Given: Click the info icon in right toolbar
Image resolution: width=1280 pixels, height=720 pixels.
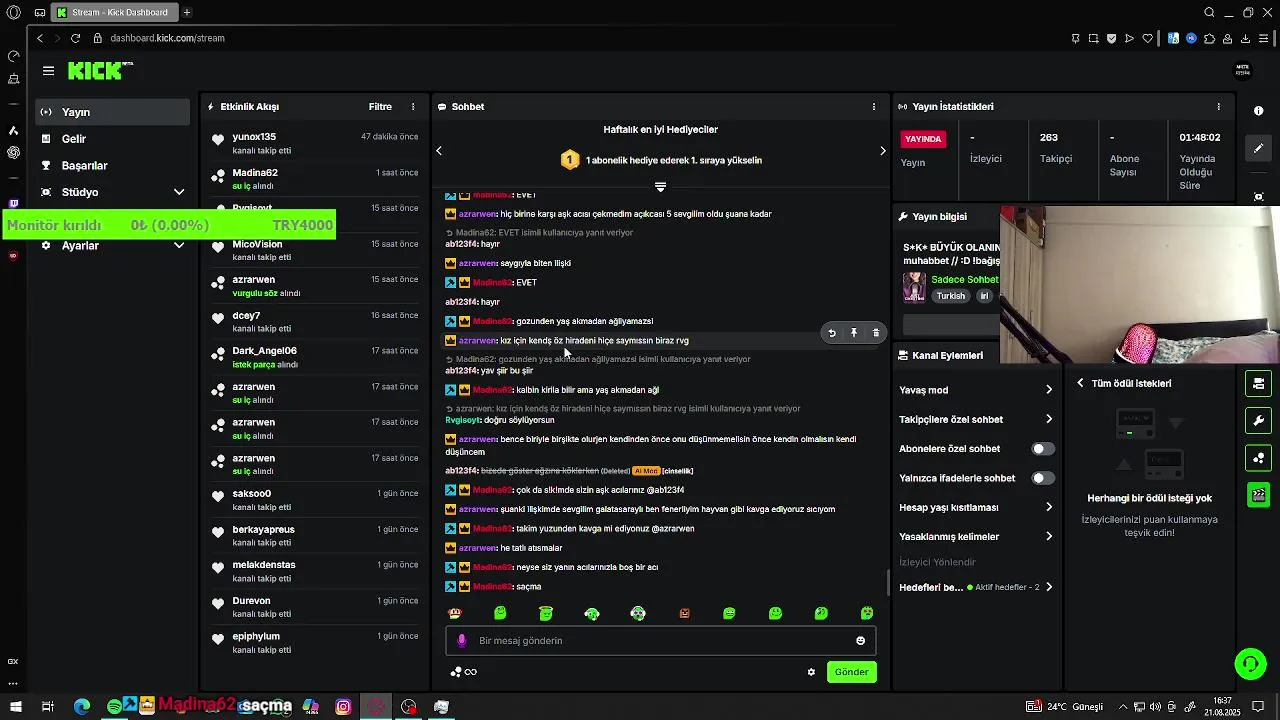Looking at the screenshot, I should point(1258,111).
